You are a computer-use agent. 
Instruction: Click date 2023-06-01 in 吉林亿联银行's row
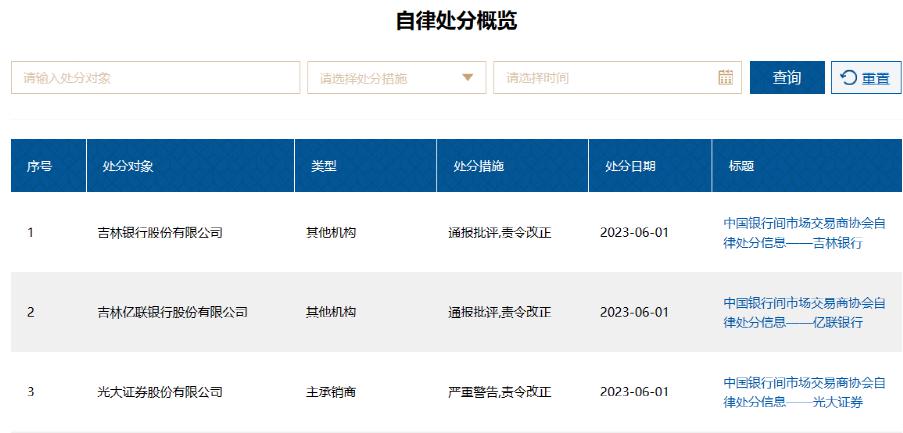[634, 312]
